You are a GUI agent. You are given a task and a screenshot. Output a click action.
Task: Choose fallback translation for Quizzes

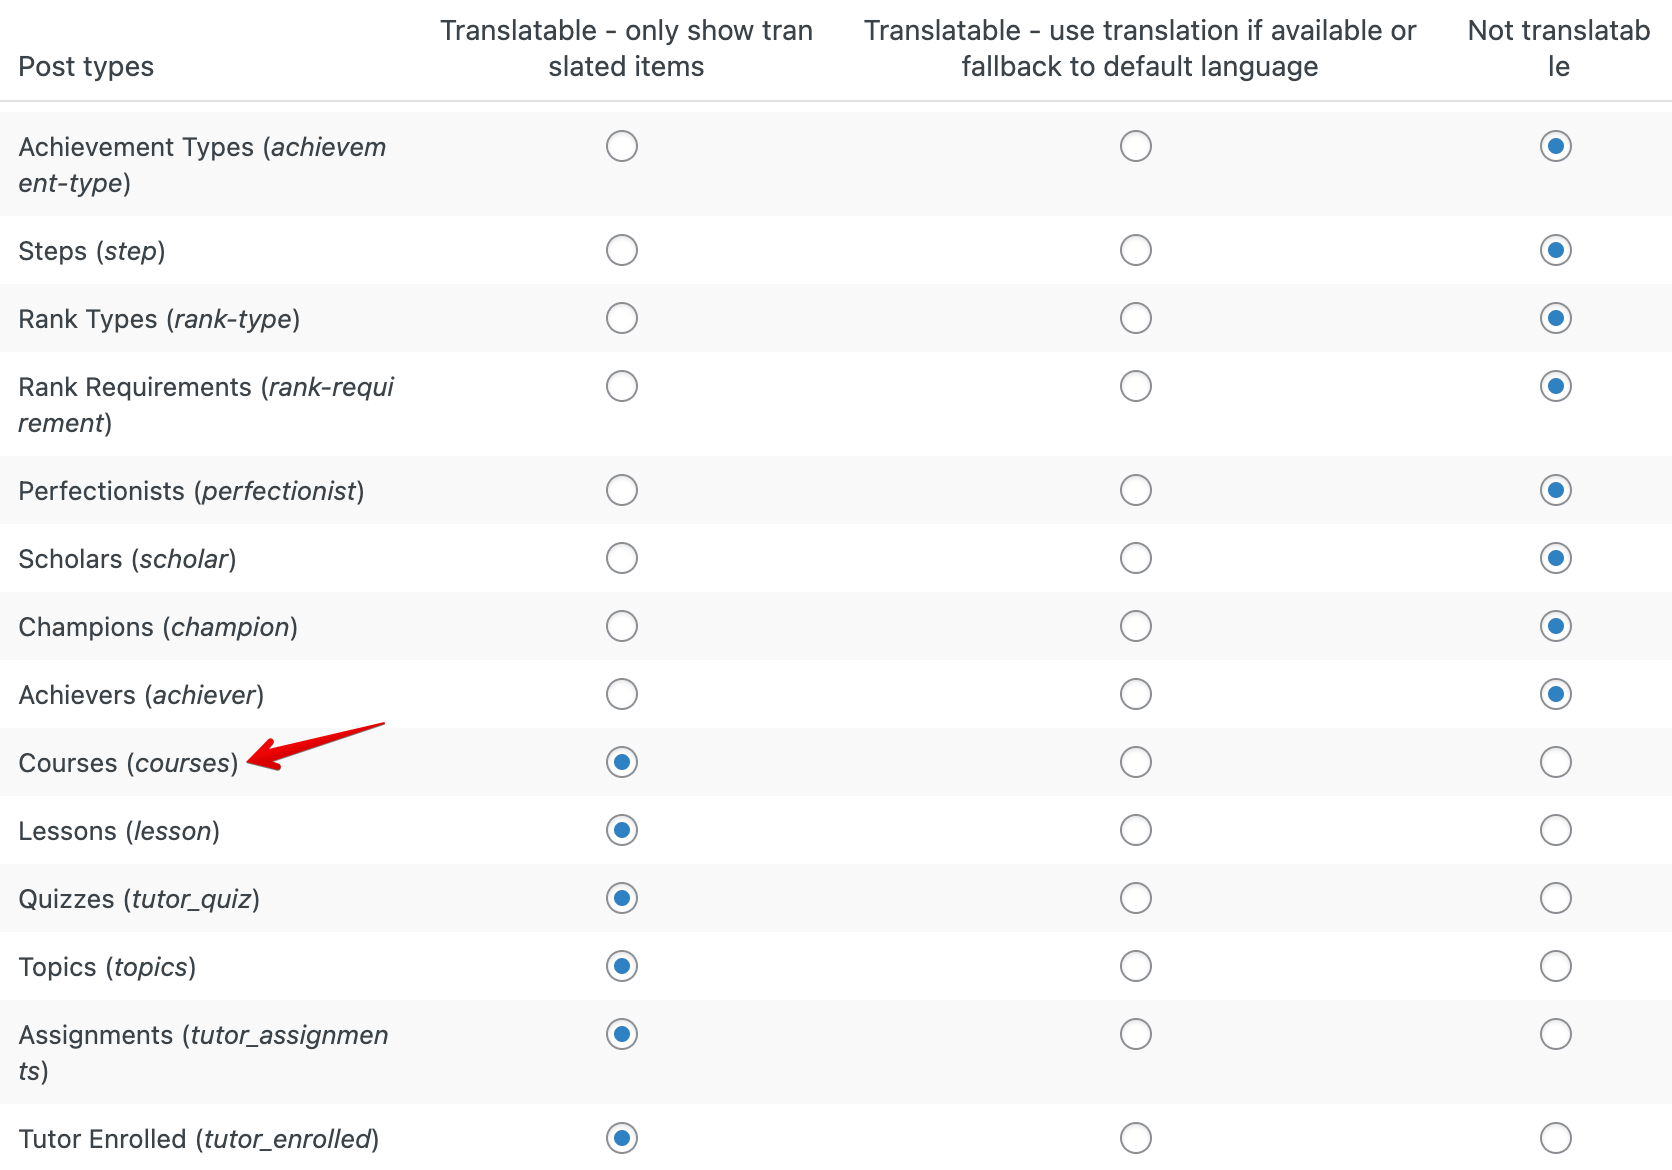click(1136, 898)
